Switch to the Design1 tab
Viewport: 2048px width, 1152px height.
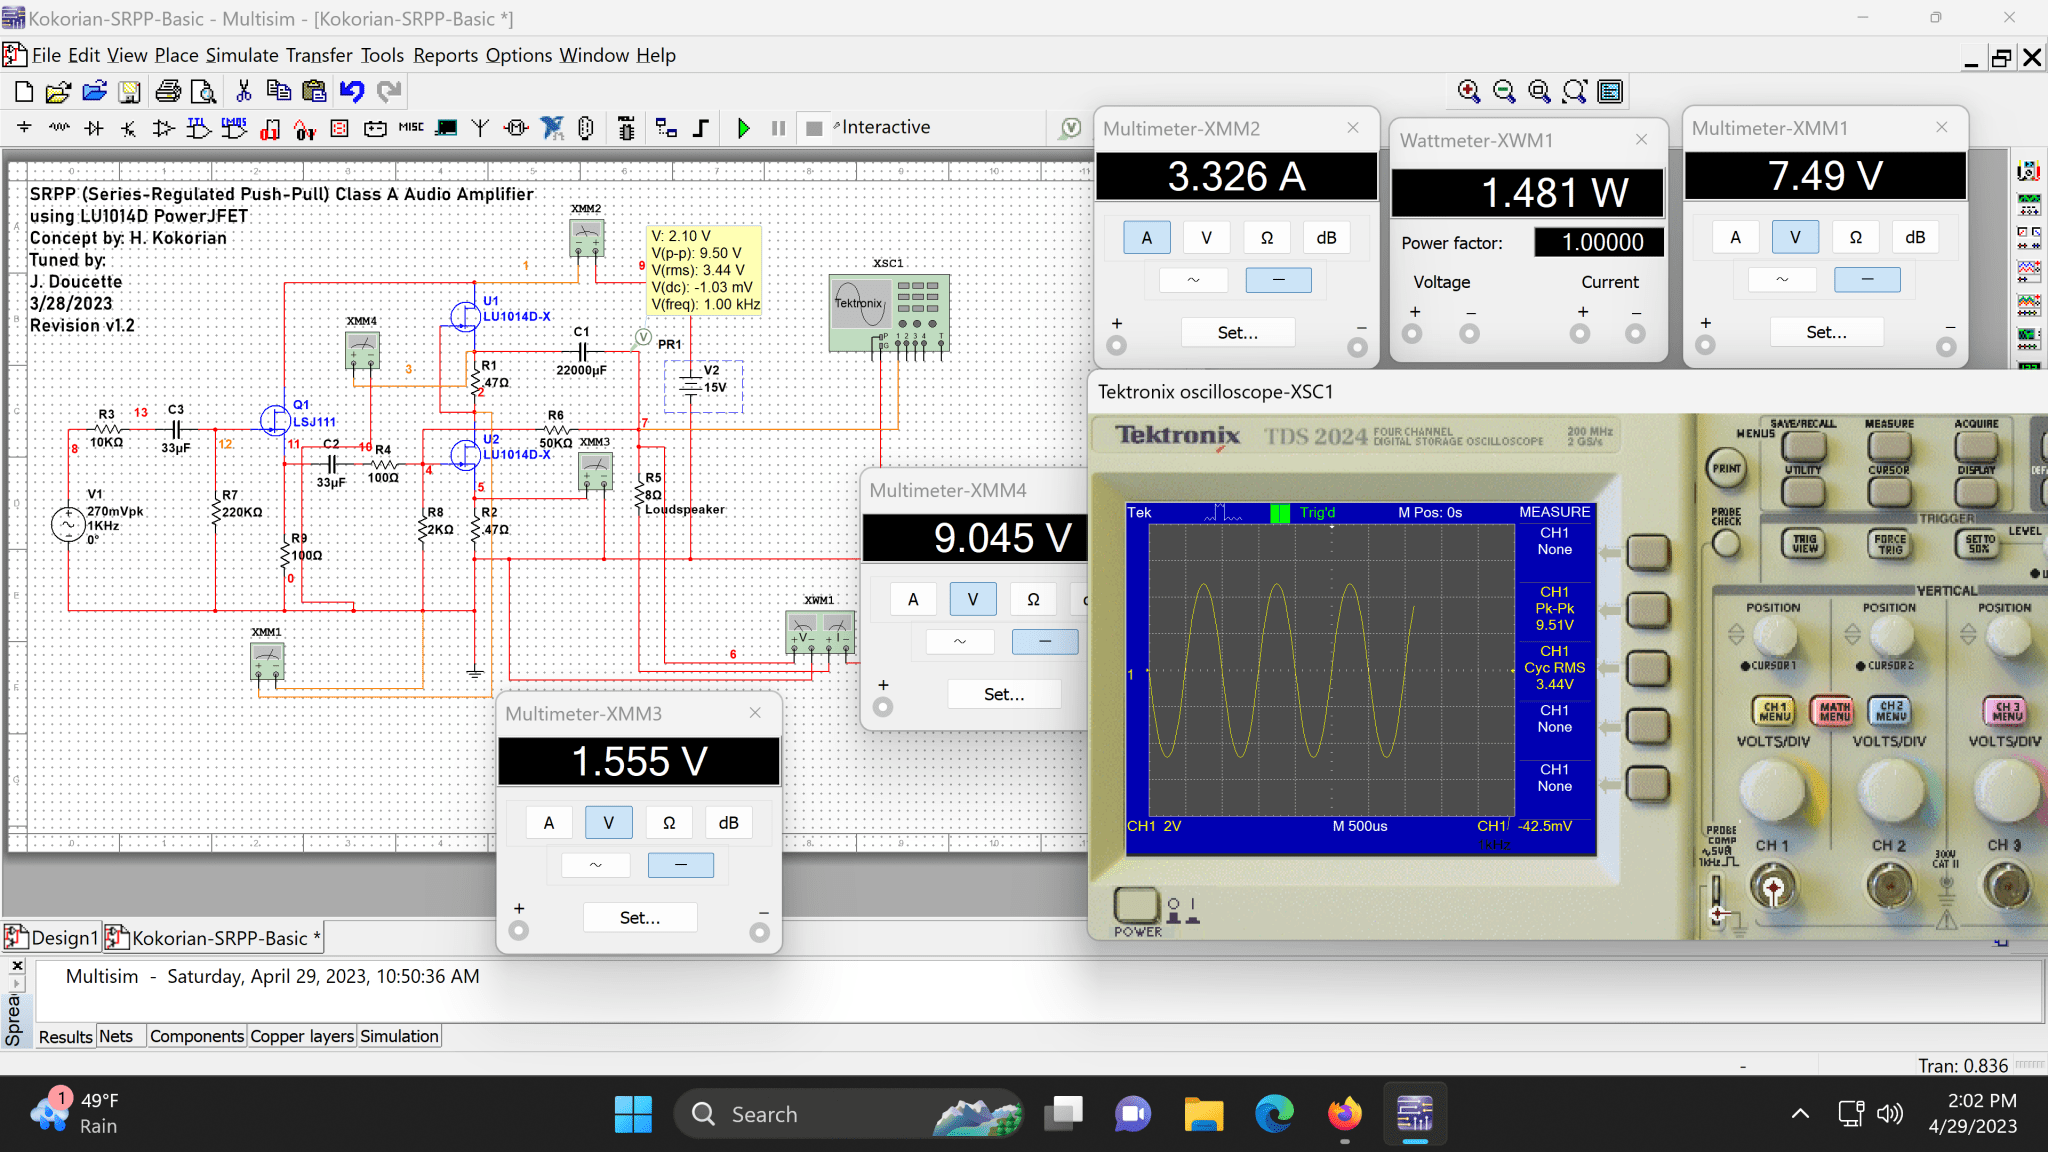click(52, 938)
